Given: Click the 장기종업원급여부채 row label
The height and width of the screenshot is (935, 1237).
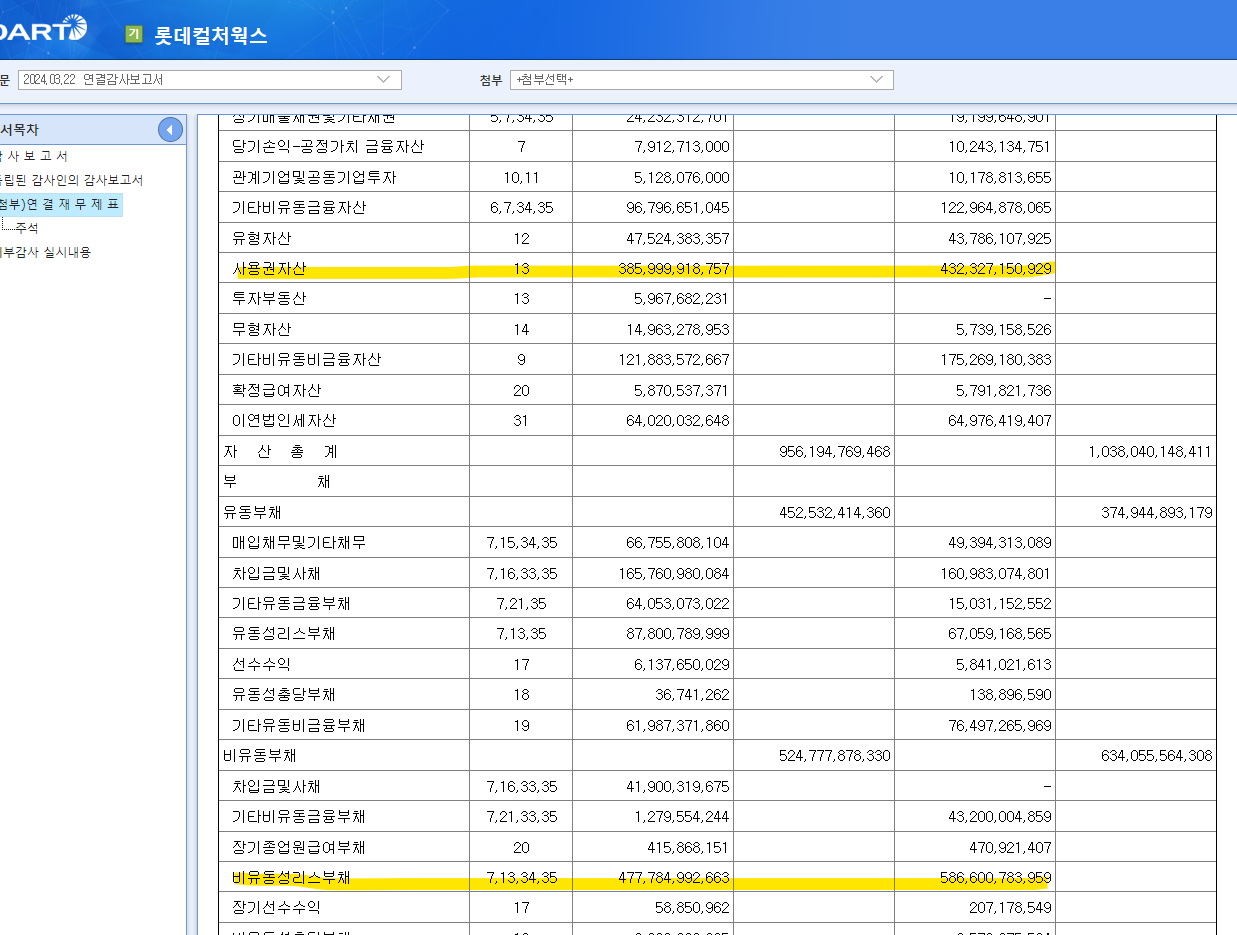Looking at the screenshot, I should coord(298,847).
